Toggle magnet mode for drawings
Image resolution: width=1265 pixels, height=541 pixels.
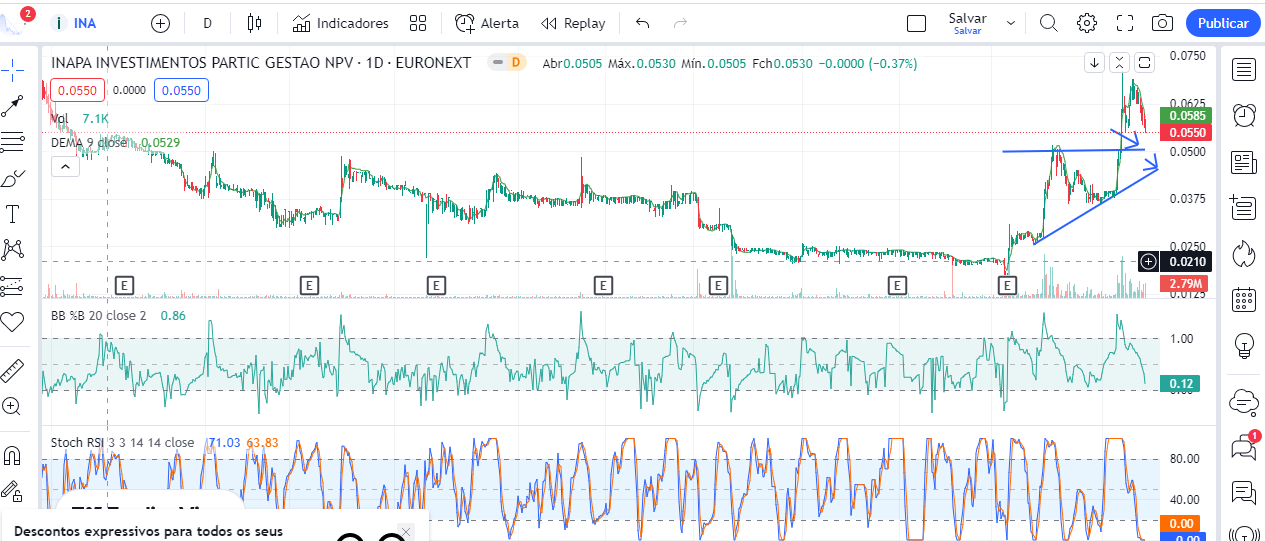click(x=12, y=455)
